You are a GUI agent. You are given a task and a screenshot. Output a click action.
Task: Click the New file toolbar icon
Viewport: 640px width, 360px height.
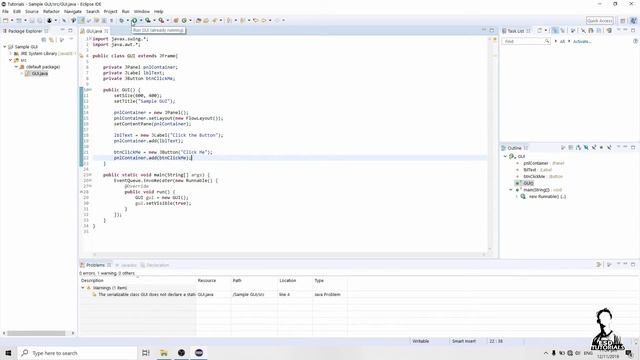click(x=6, y=20)
